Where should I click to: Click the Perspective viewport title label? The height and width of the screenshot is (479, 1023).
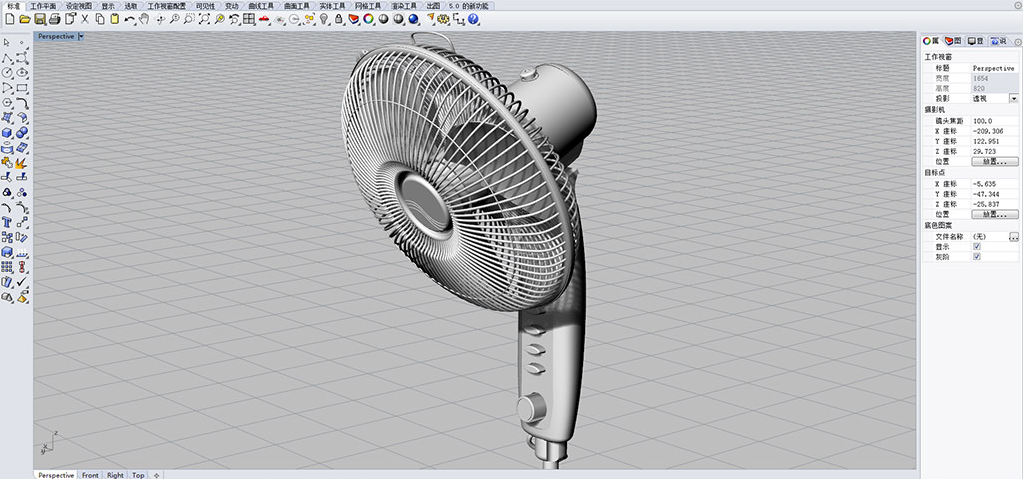click(56, 37)
